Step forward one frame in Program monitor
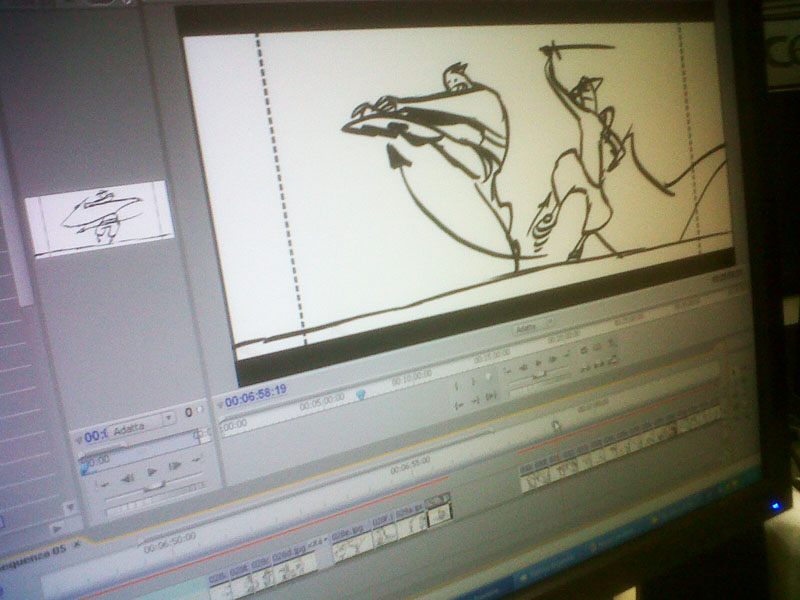Image resolution: width=800 pixels, height=600 pixels. coord(553,359)
